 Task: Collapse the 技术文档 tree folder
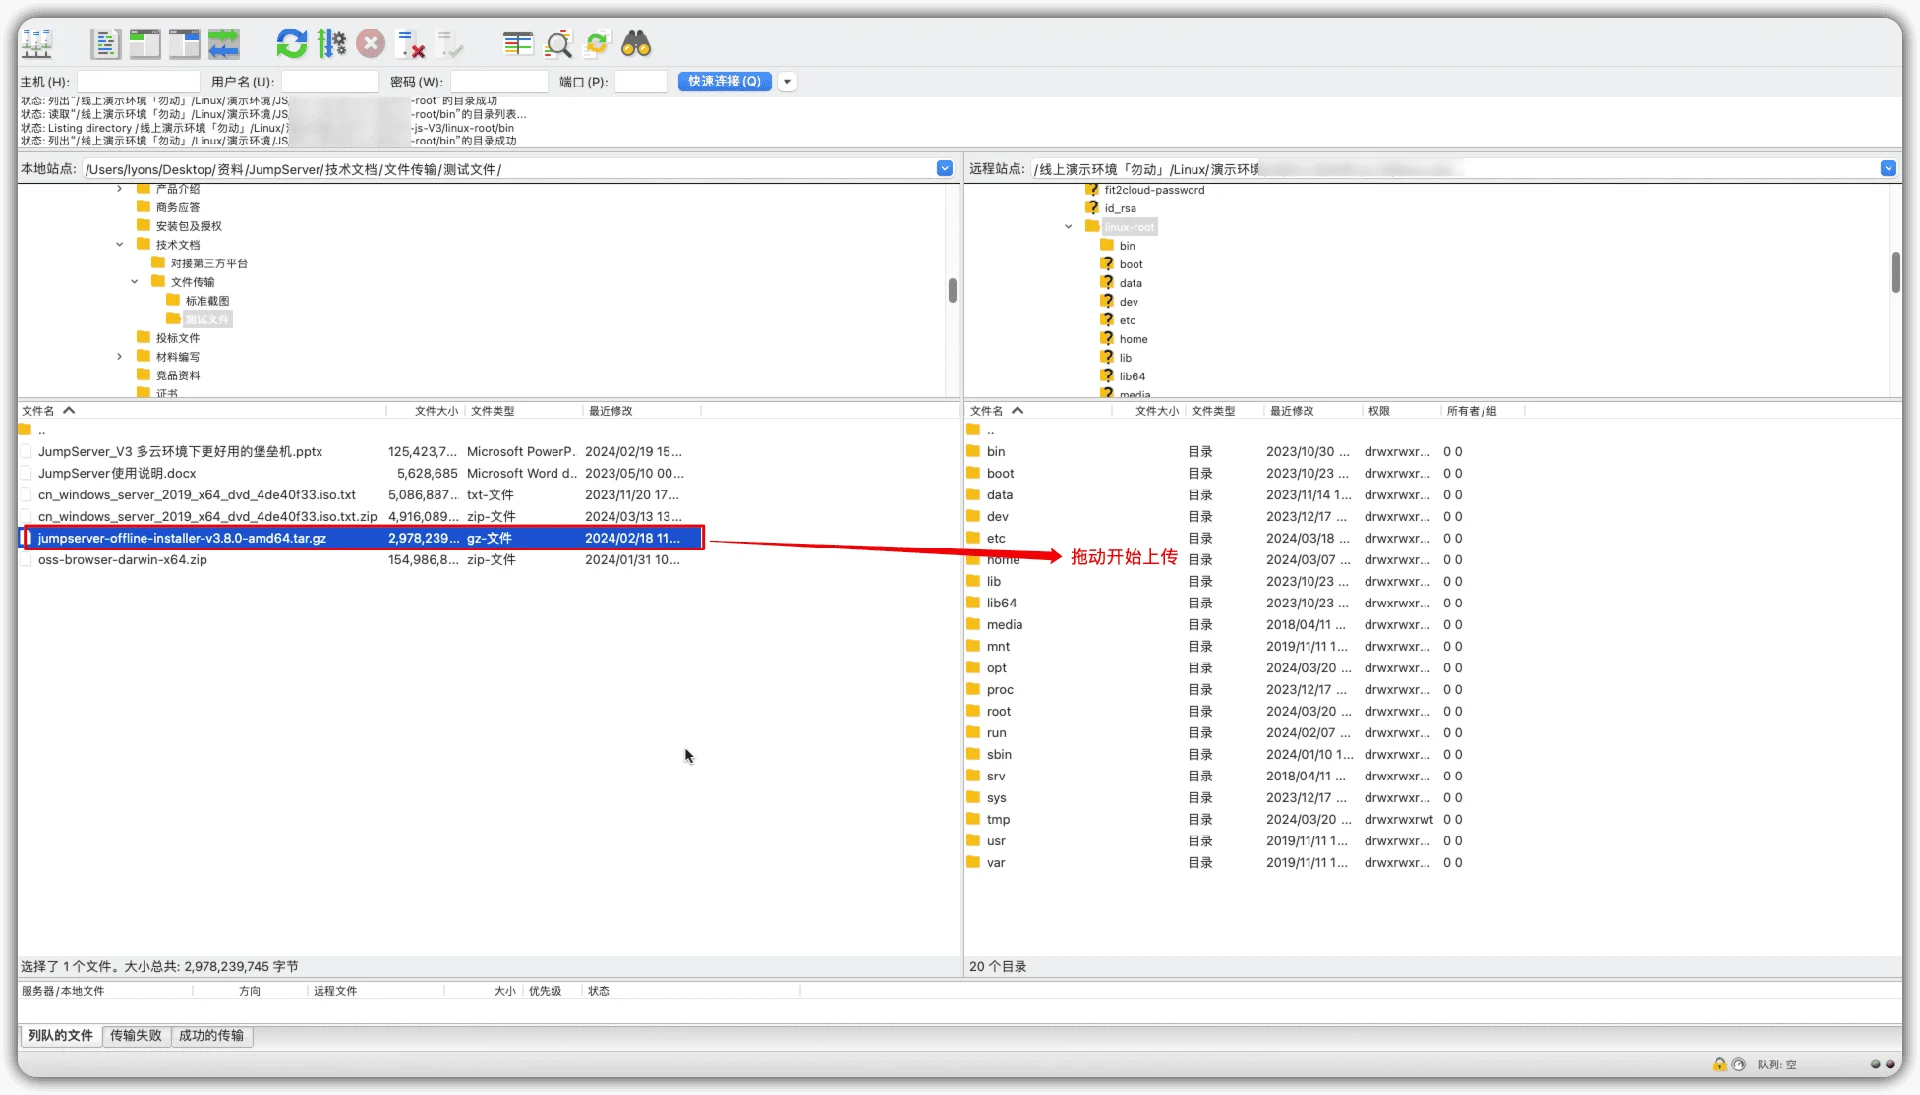click(x=120, y=245)
